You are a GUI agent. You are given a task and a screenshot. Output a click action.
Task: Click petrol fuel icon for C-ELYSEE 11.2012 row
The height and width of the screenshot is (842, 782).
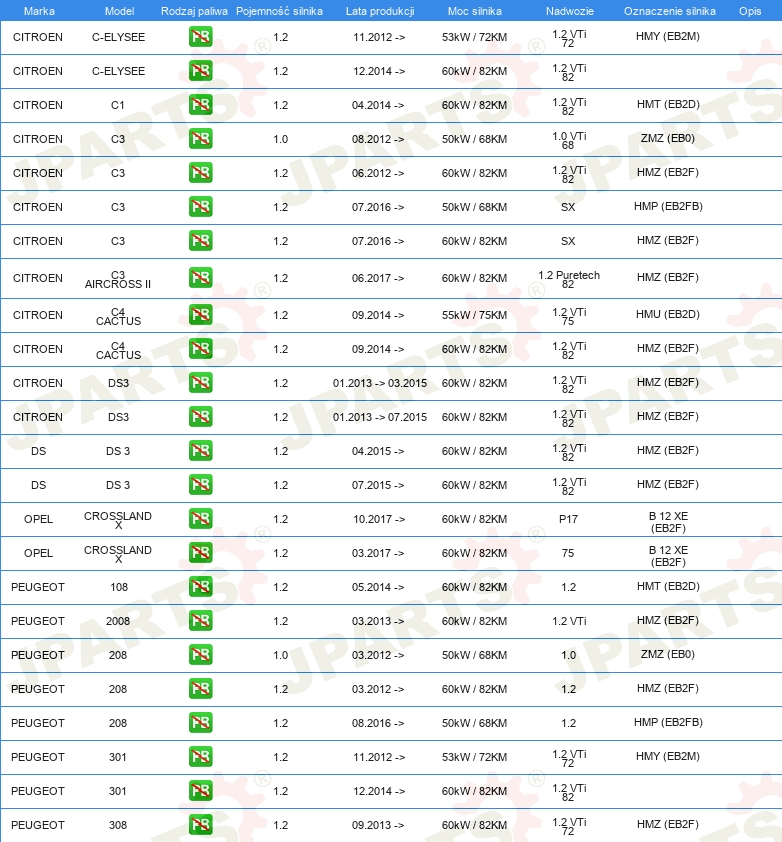pyautogui.click(x=200, y=37)
